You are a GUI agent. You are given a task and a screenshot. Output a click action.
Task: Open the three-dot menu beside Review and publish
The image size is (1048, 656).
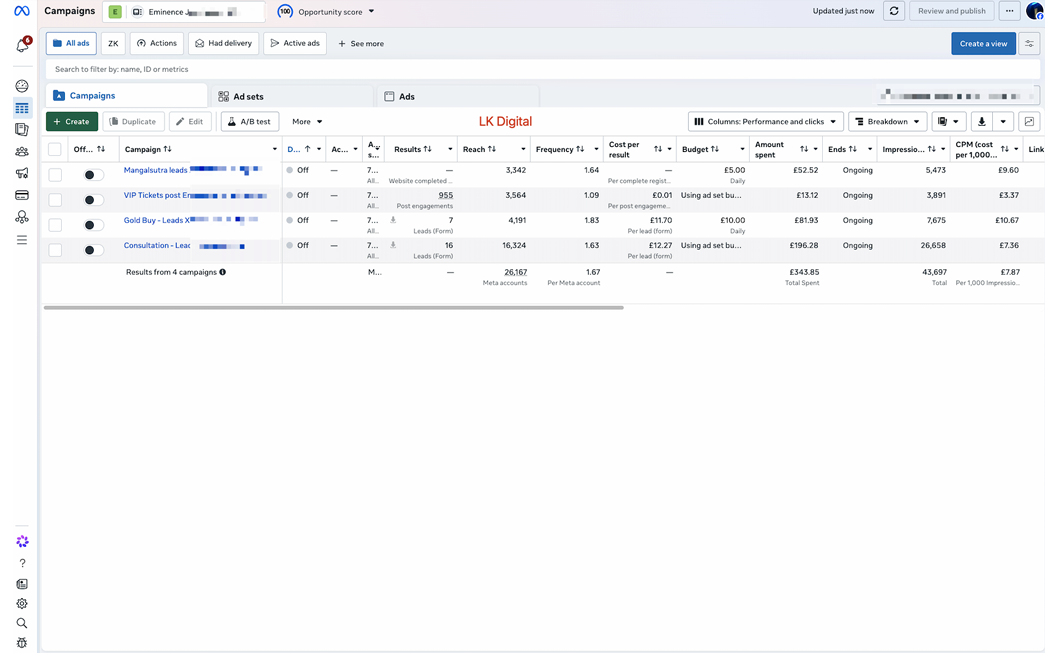(x=1009, y=11)
